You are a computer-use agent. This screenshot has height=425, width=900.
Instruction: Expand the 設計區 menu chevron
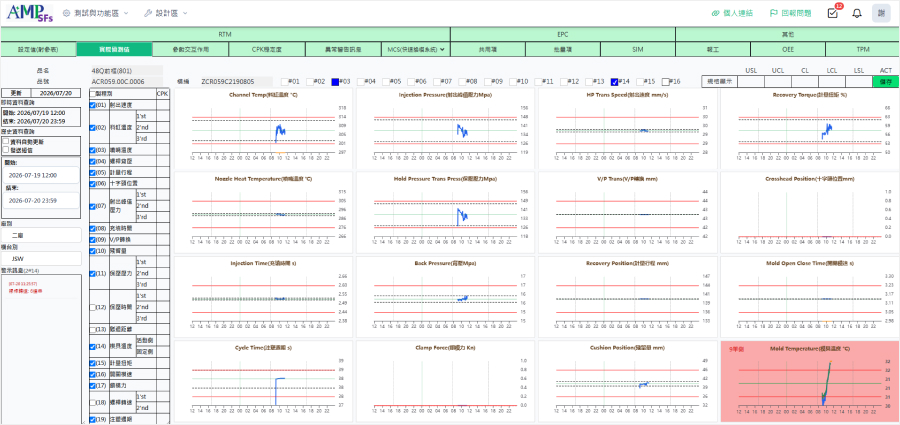[185, 13]
